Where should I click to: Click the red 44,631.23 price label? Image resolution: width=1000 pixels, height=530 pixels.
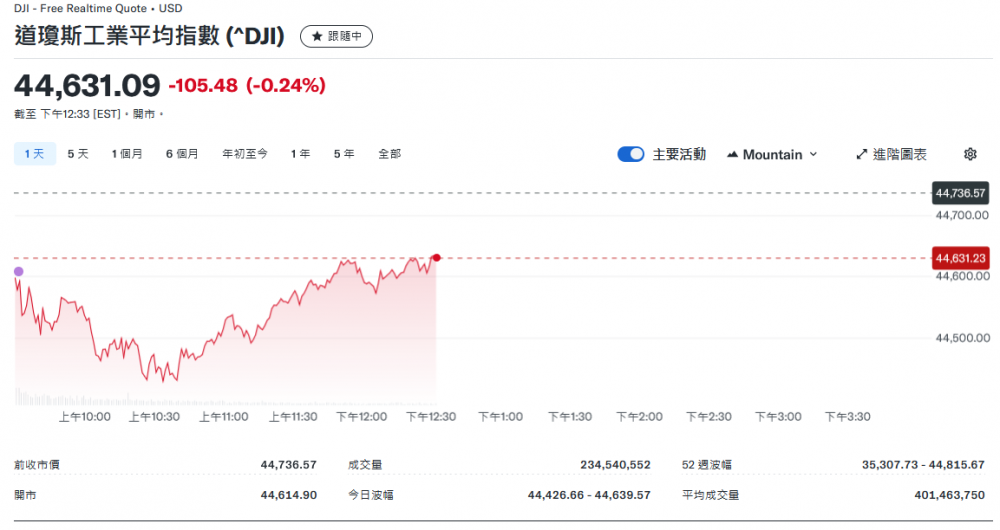pyautogui.click(x=960, y=258)
